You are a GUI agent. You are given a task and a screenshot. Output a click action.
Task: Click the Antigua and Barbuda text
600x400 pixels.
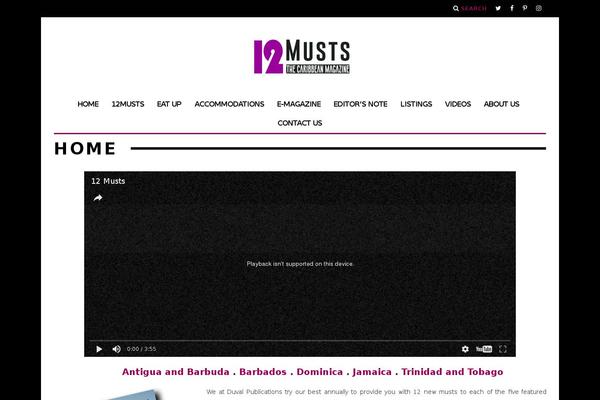pos(176,372)
